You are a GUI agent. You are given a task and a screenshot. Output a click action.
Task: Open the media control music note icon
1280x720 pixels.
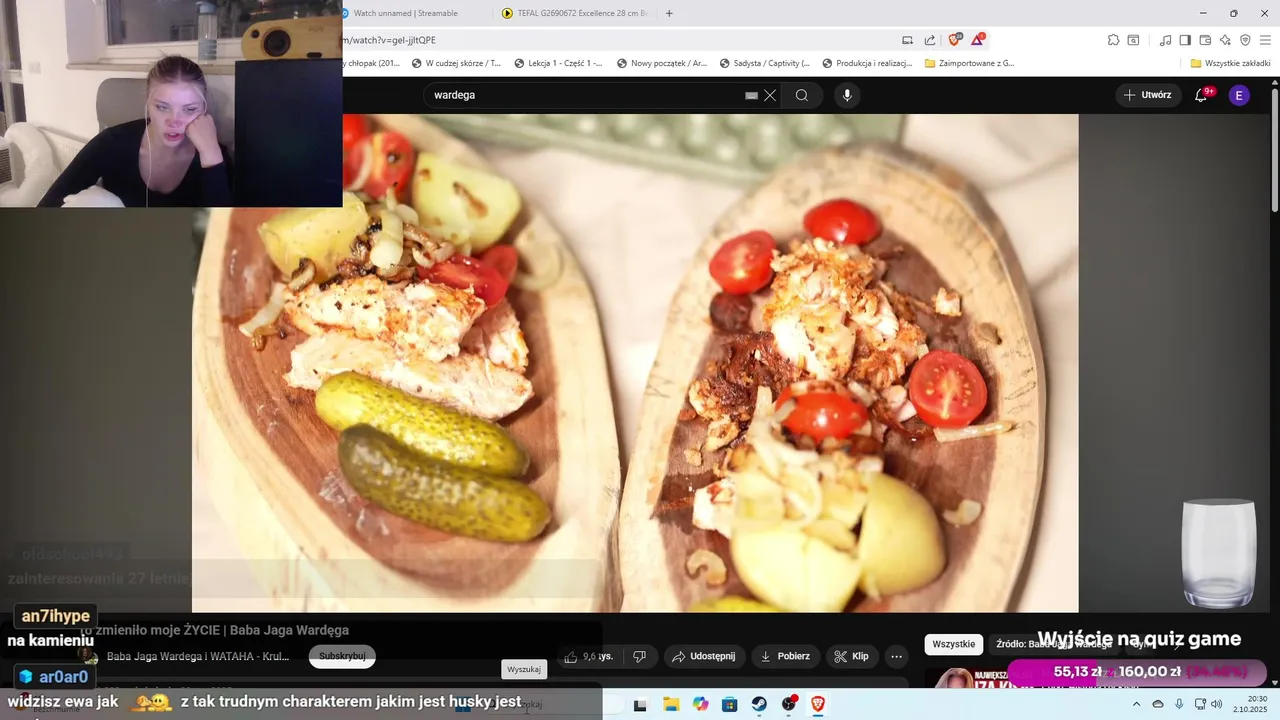pos(1165,40)
